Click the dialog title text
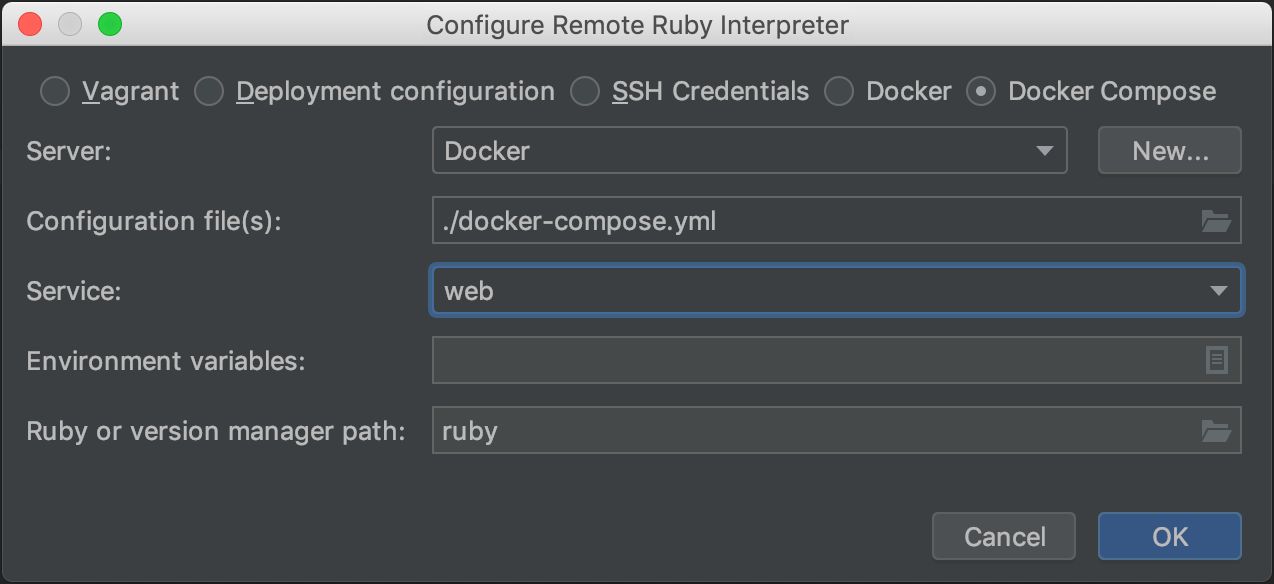The width and height of the screenshot is (1274, 584). [637, 25]
